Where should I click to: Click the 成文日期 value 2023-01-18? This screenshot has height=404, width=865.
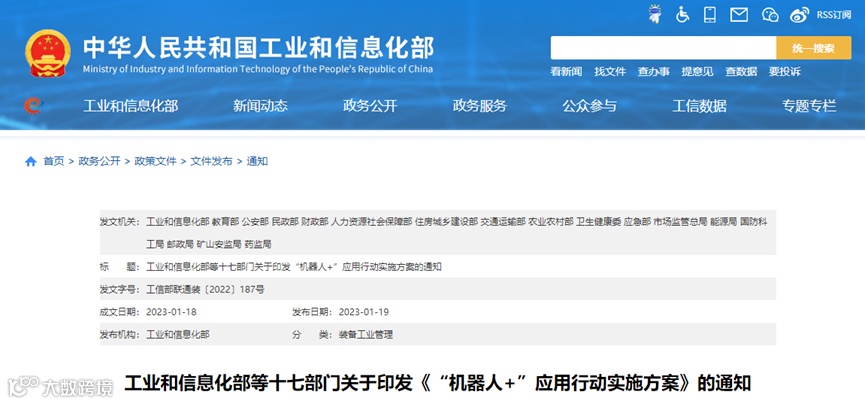pos(171,312)
